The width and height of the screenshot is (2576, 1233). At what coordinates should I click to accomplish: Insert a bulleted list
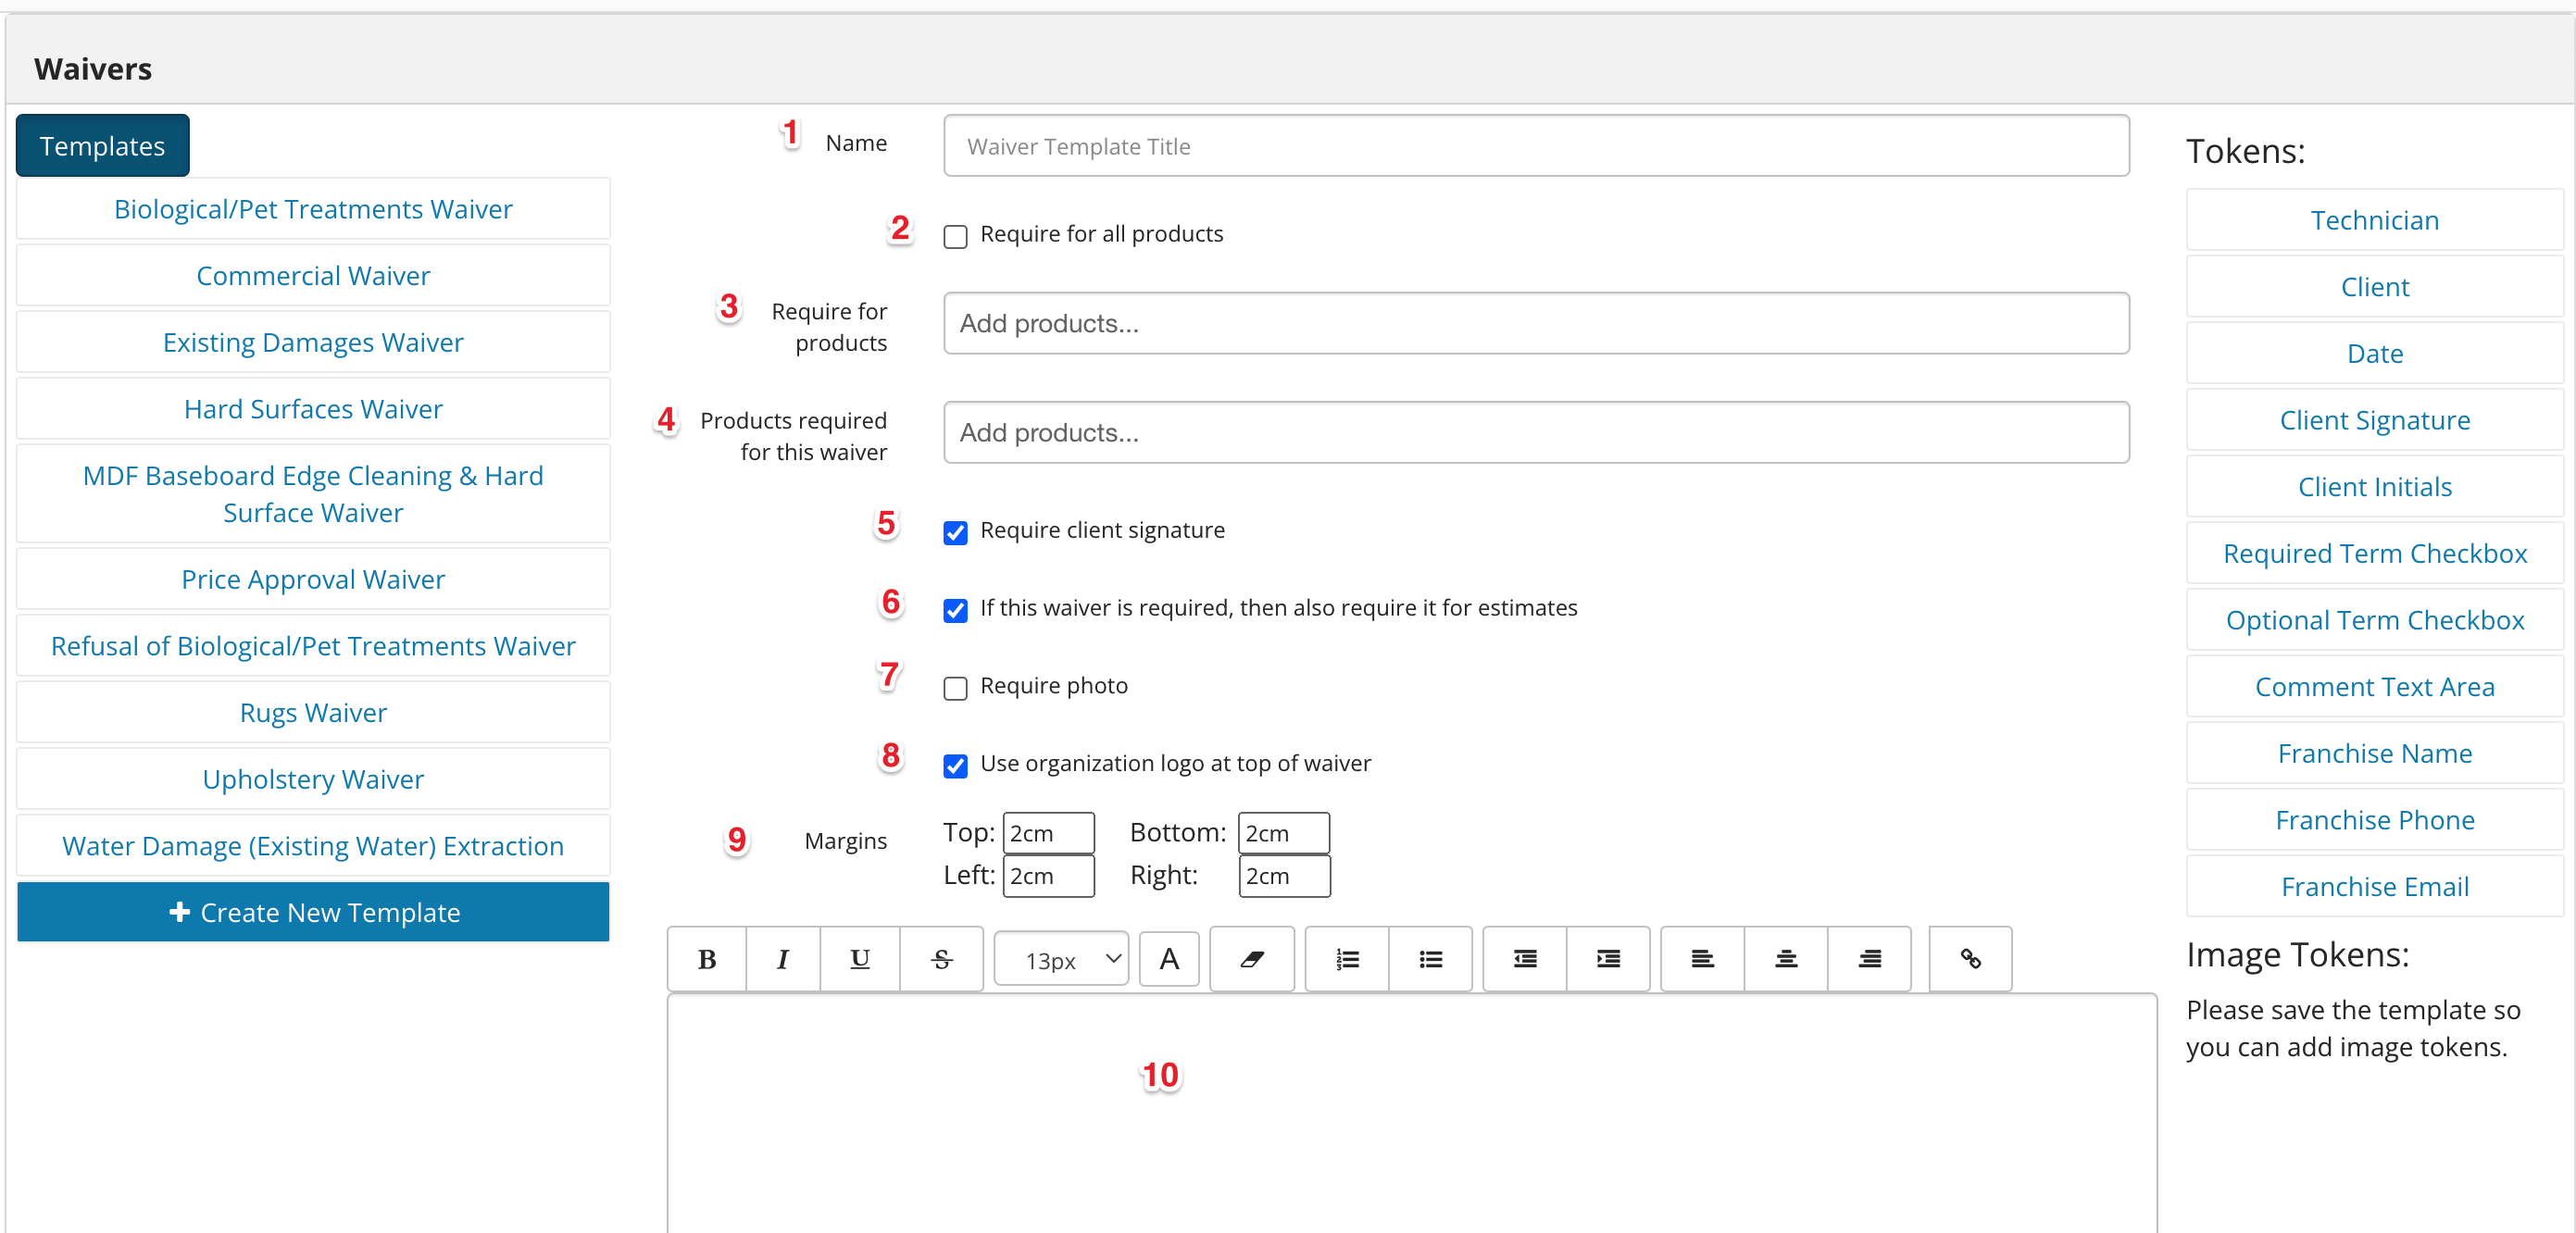point(1431,959)
